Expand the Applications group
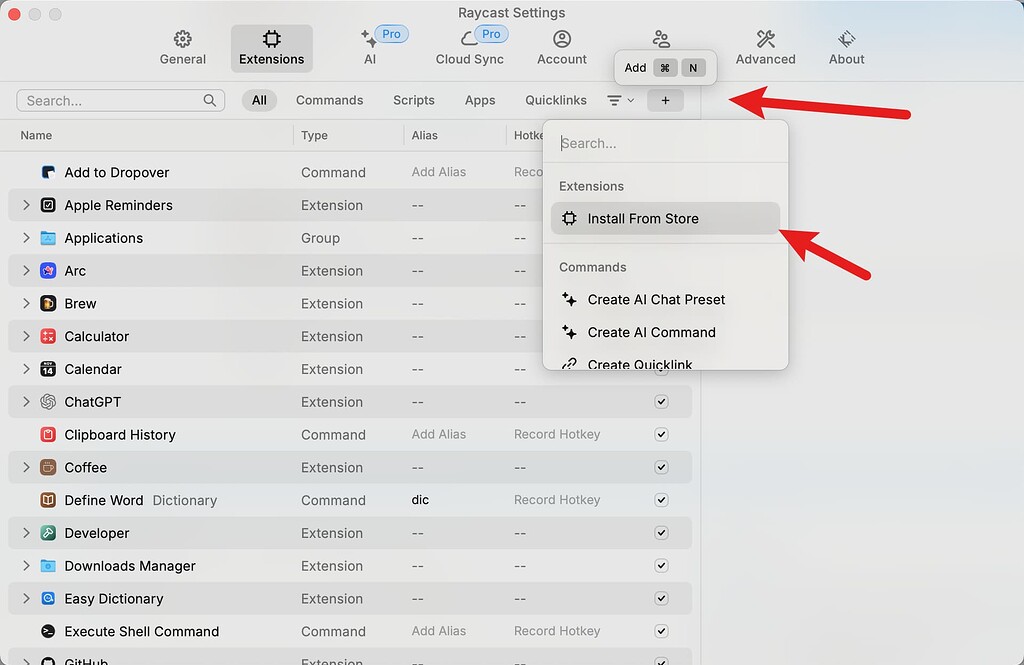 tap(26, 238)
